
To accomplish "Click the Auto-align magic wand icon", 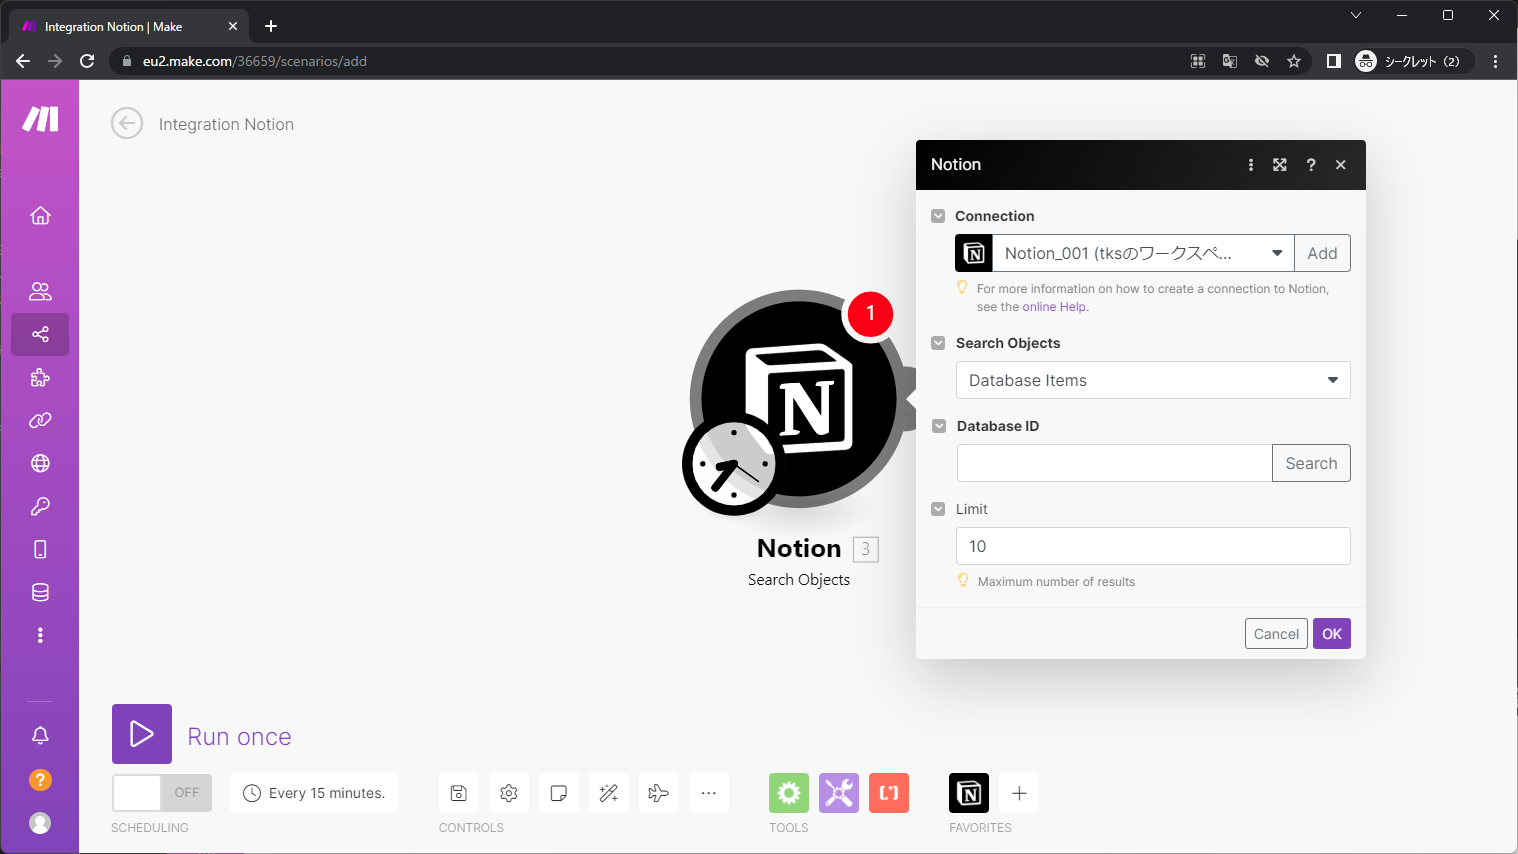I will (609, 793).
